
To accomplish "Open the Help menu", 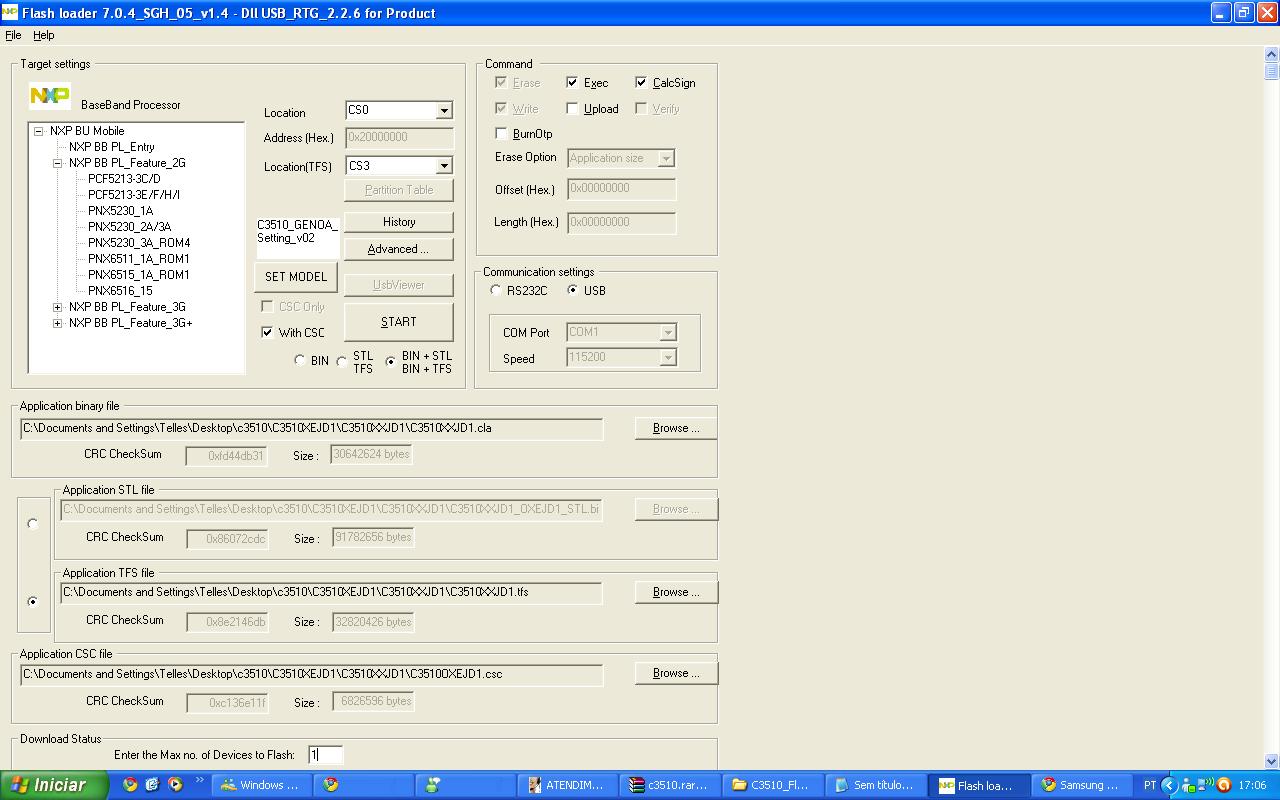I will [x=43, y=35].
